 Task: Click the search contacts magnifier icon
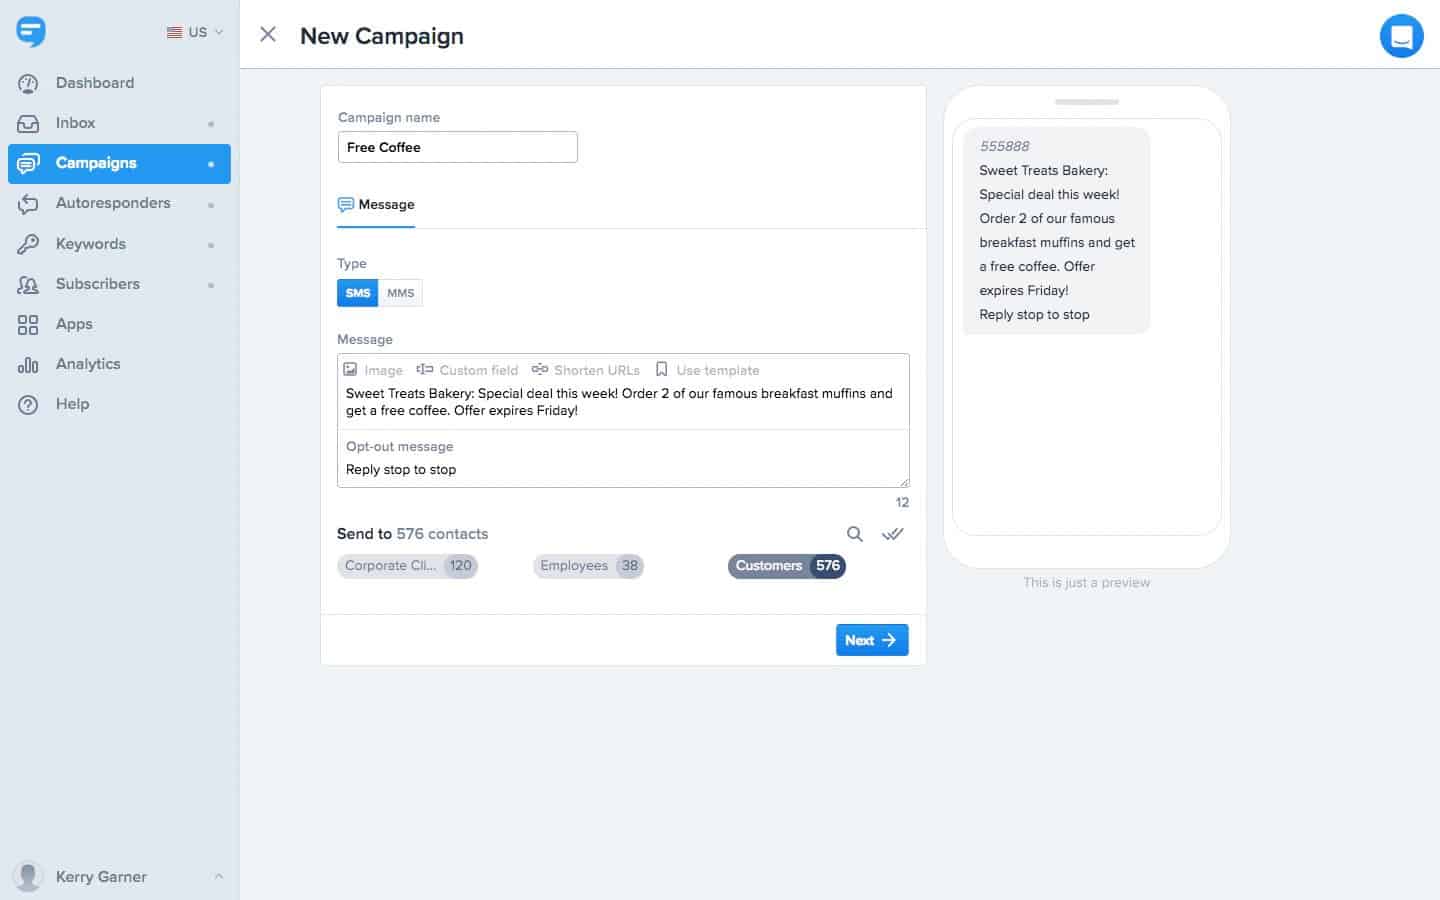(855, 534)
